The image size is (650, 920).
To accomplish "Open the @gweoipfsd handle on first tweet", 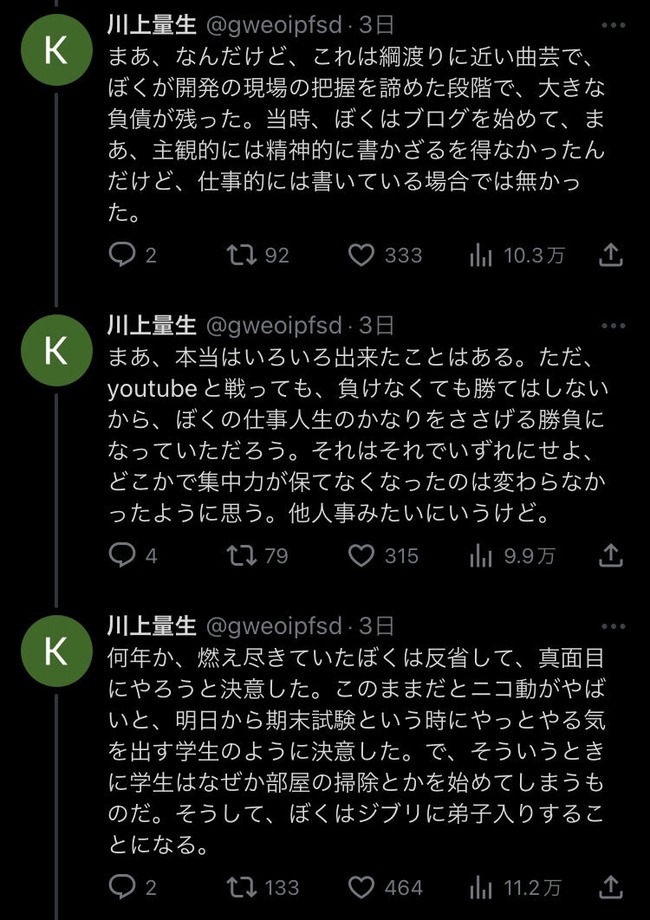I will (x=273, y=26).
